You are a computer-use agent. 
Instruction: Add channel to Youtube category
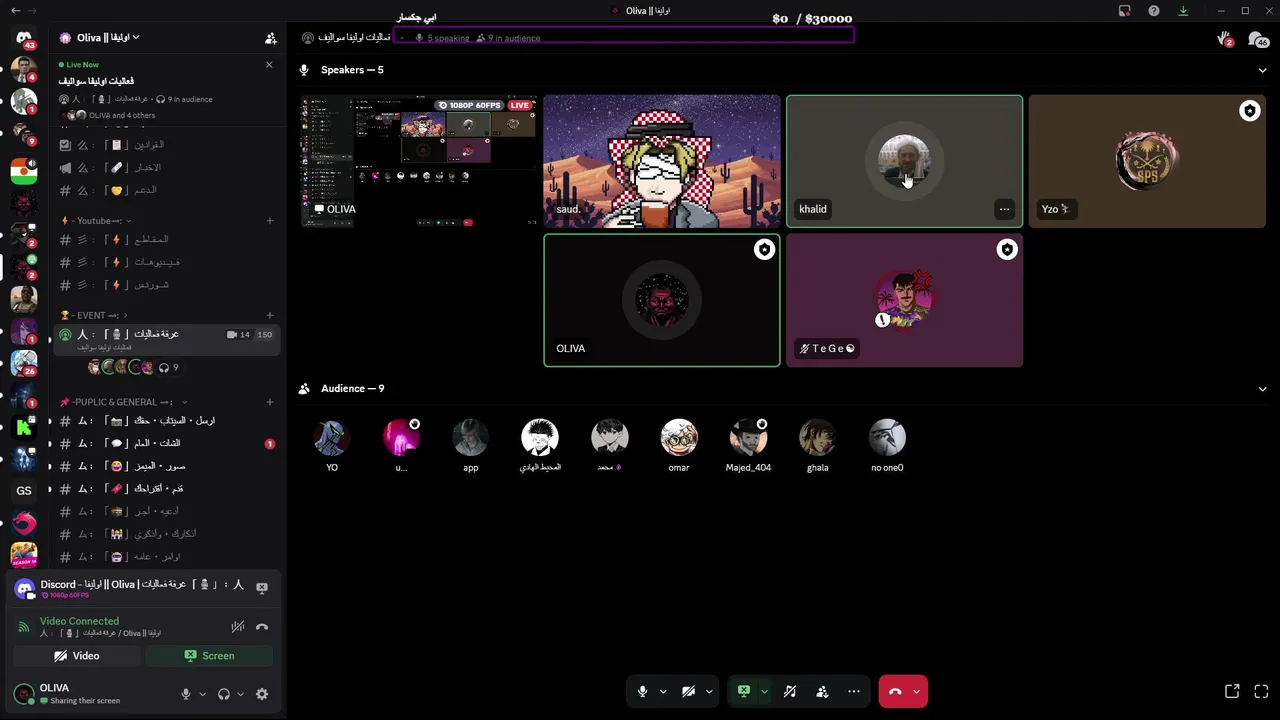pos(270,220)
